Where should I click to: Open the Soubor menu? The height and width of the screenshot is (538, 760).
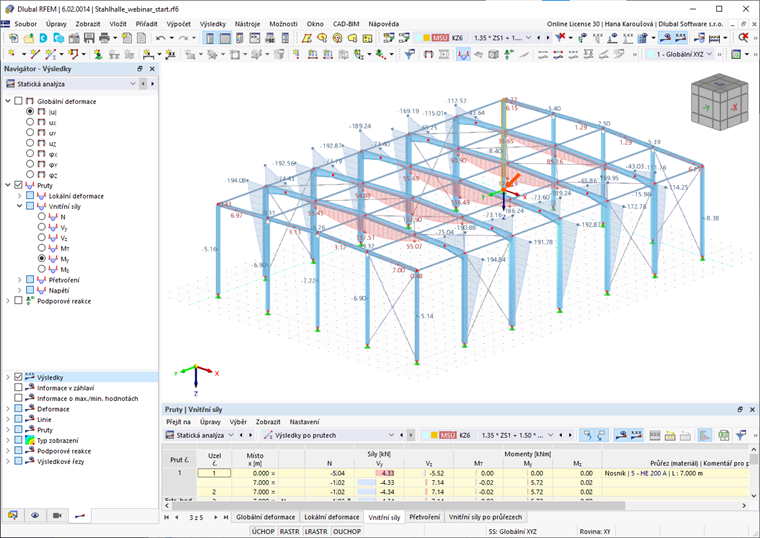tap(25, 24)
